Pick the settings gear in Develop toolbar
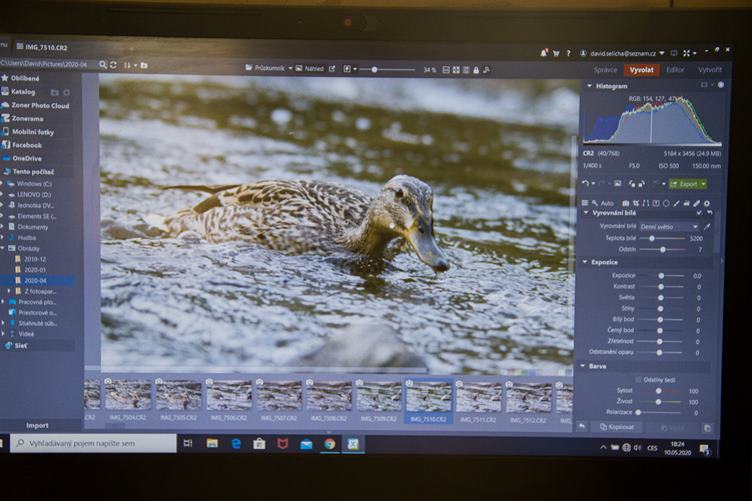 click(x=707, y=203)
